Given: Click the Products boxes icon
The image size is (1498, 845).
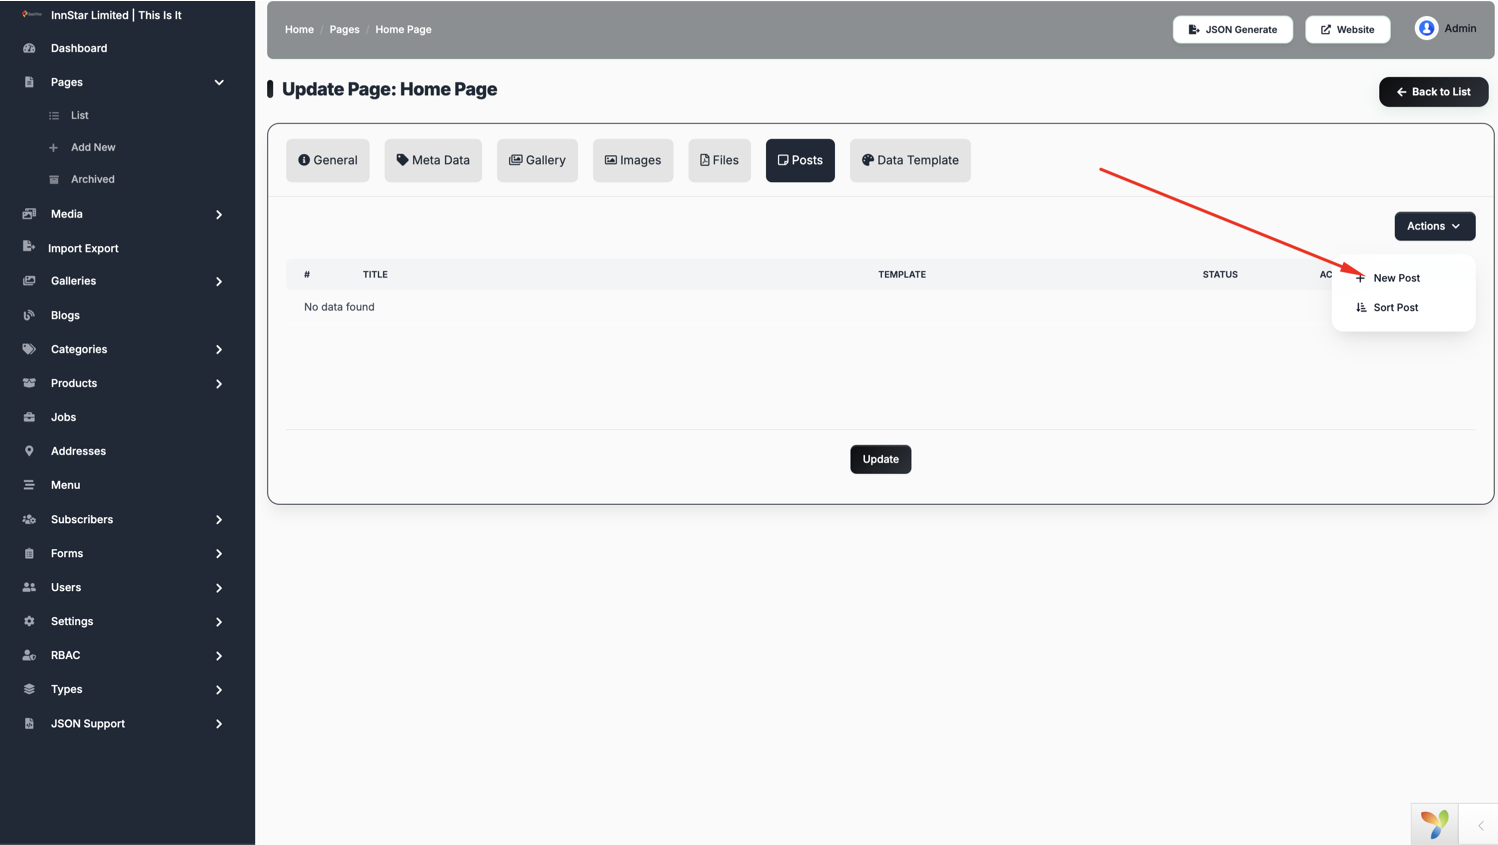Looking at the screenshot, I should [29, 383].
